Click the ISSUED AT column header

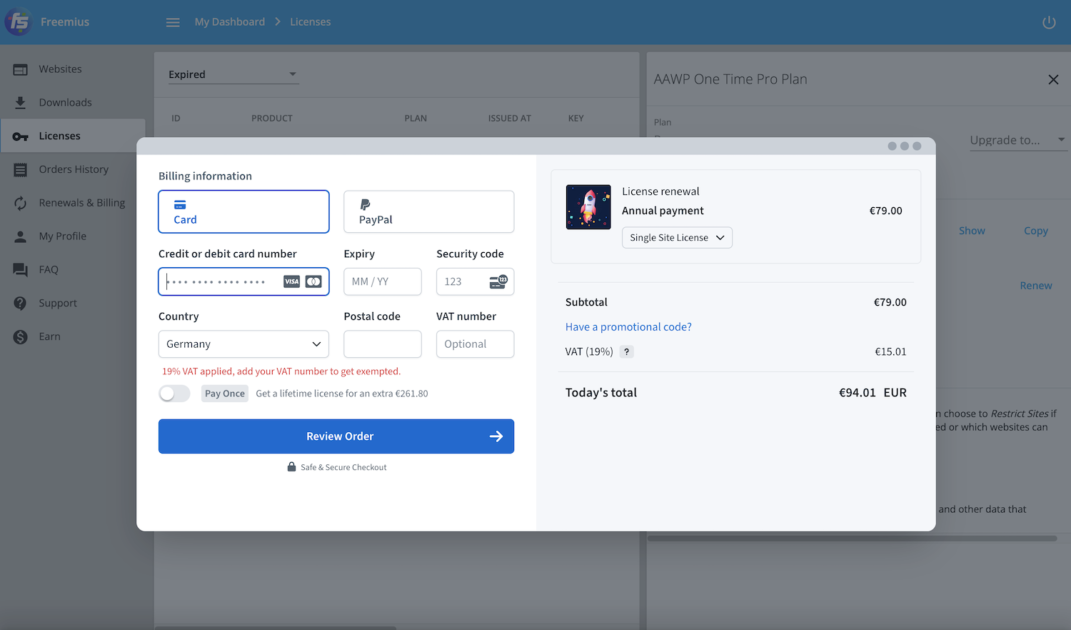pyautogui.click(x=510, y=118)
